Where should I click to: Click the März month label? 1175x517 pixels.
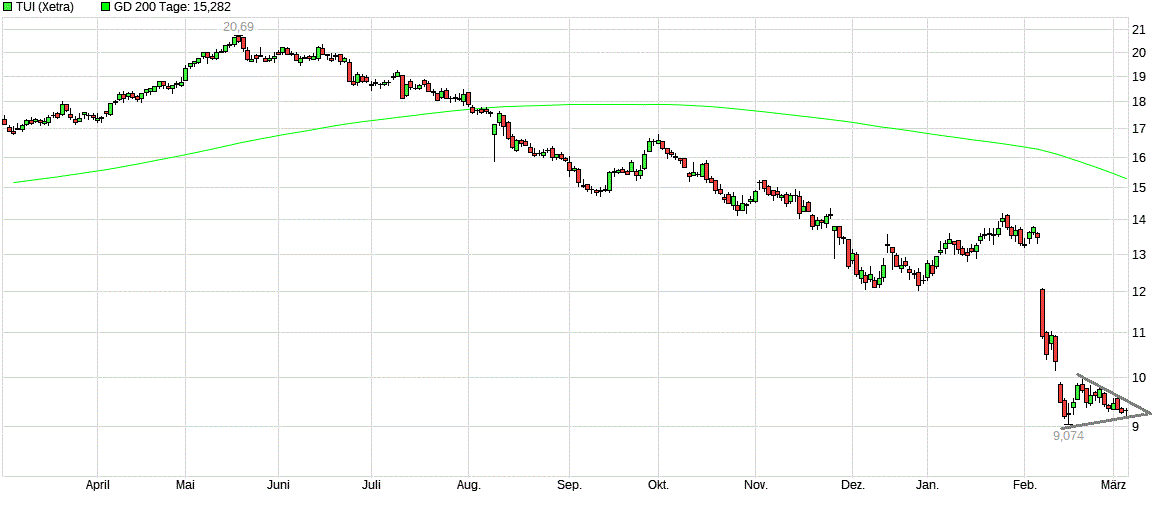tap(1114, 485)
